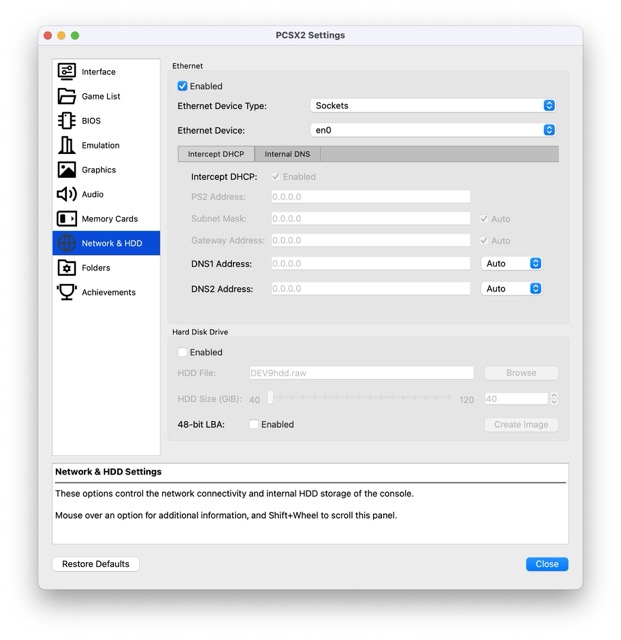Open the Interface settings icon
This screenshot has width=621, height=640.
click(x=67, y=71)
